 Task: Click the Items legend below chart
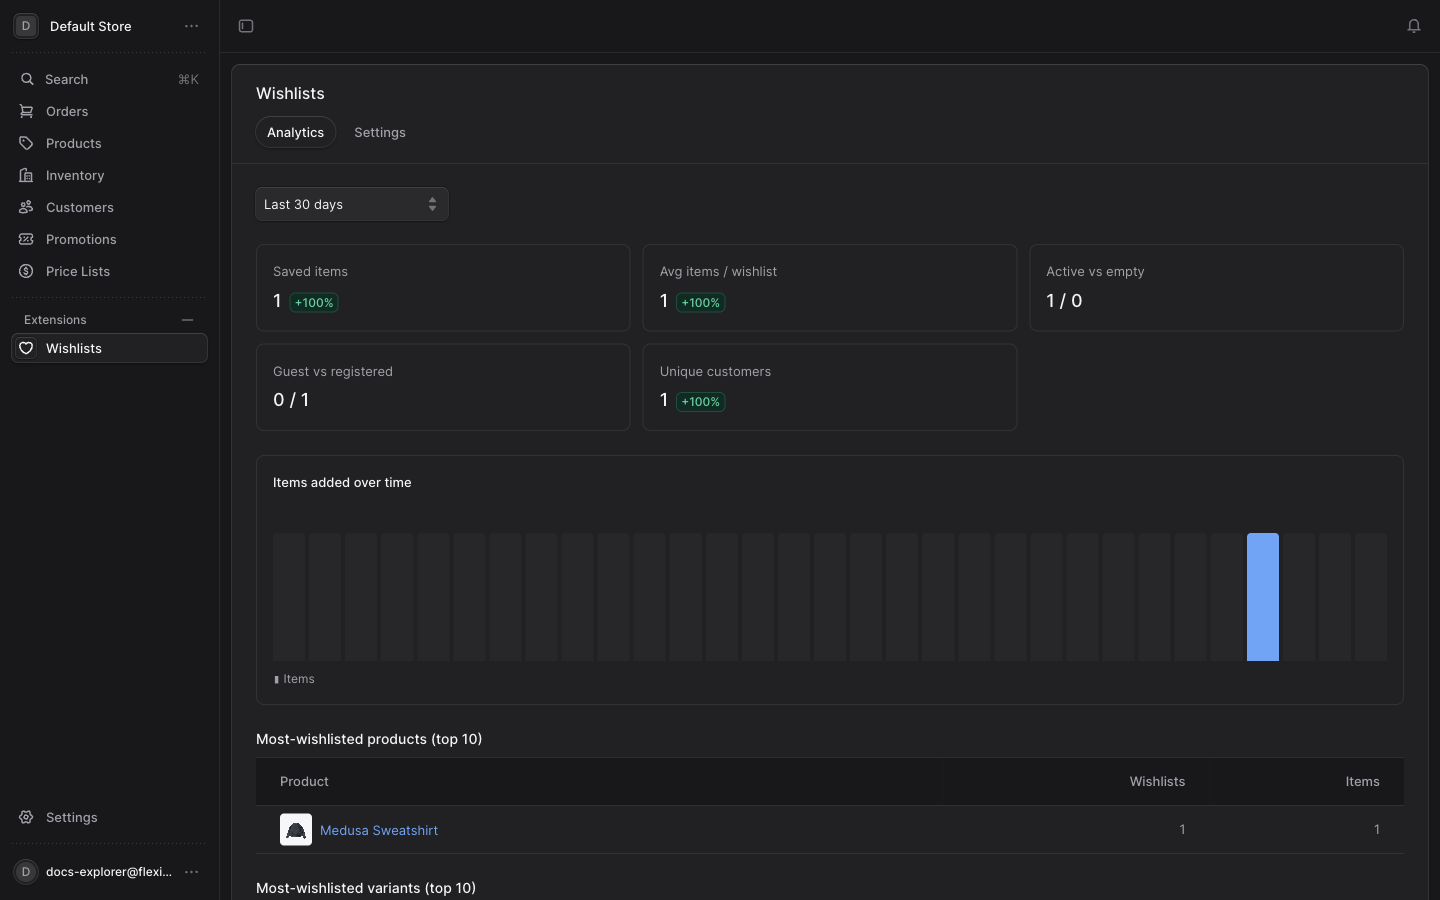click(x=294, y=679)
